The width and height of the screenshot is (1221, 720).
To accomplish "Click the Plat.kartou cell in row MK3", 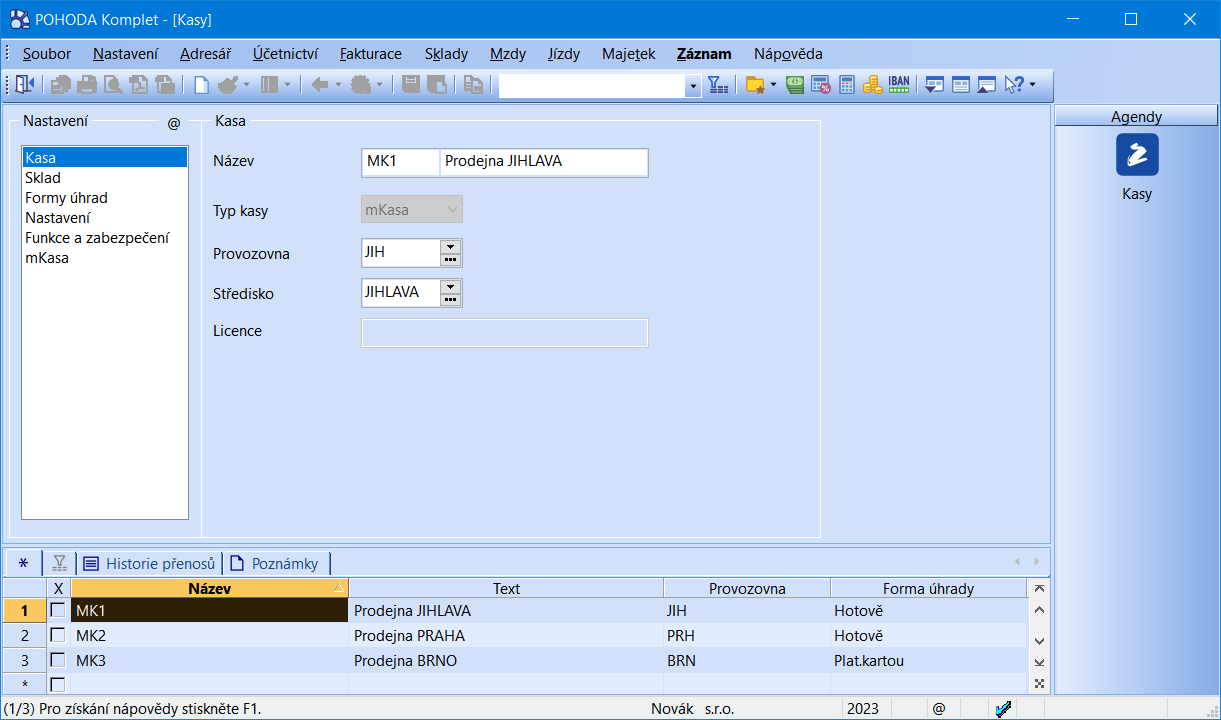I will point(928,660).
